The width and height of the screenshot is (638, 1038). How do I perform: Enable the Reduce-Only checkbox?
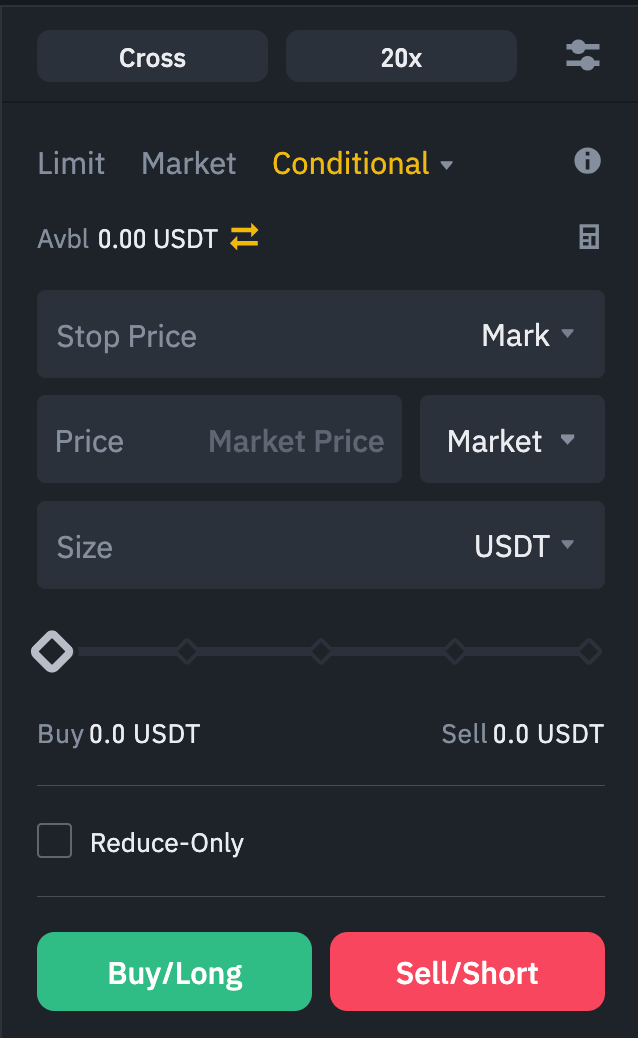(55, 841)
